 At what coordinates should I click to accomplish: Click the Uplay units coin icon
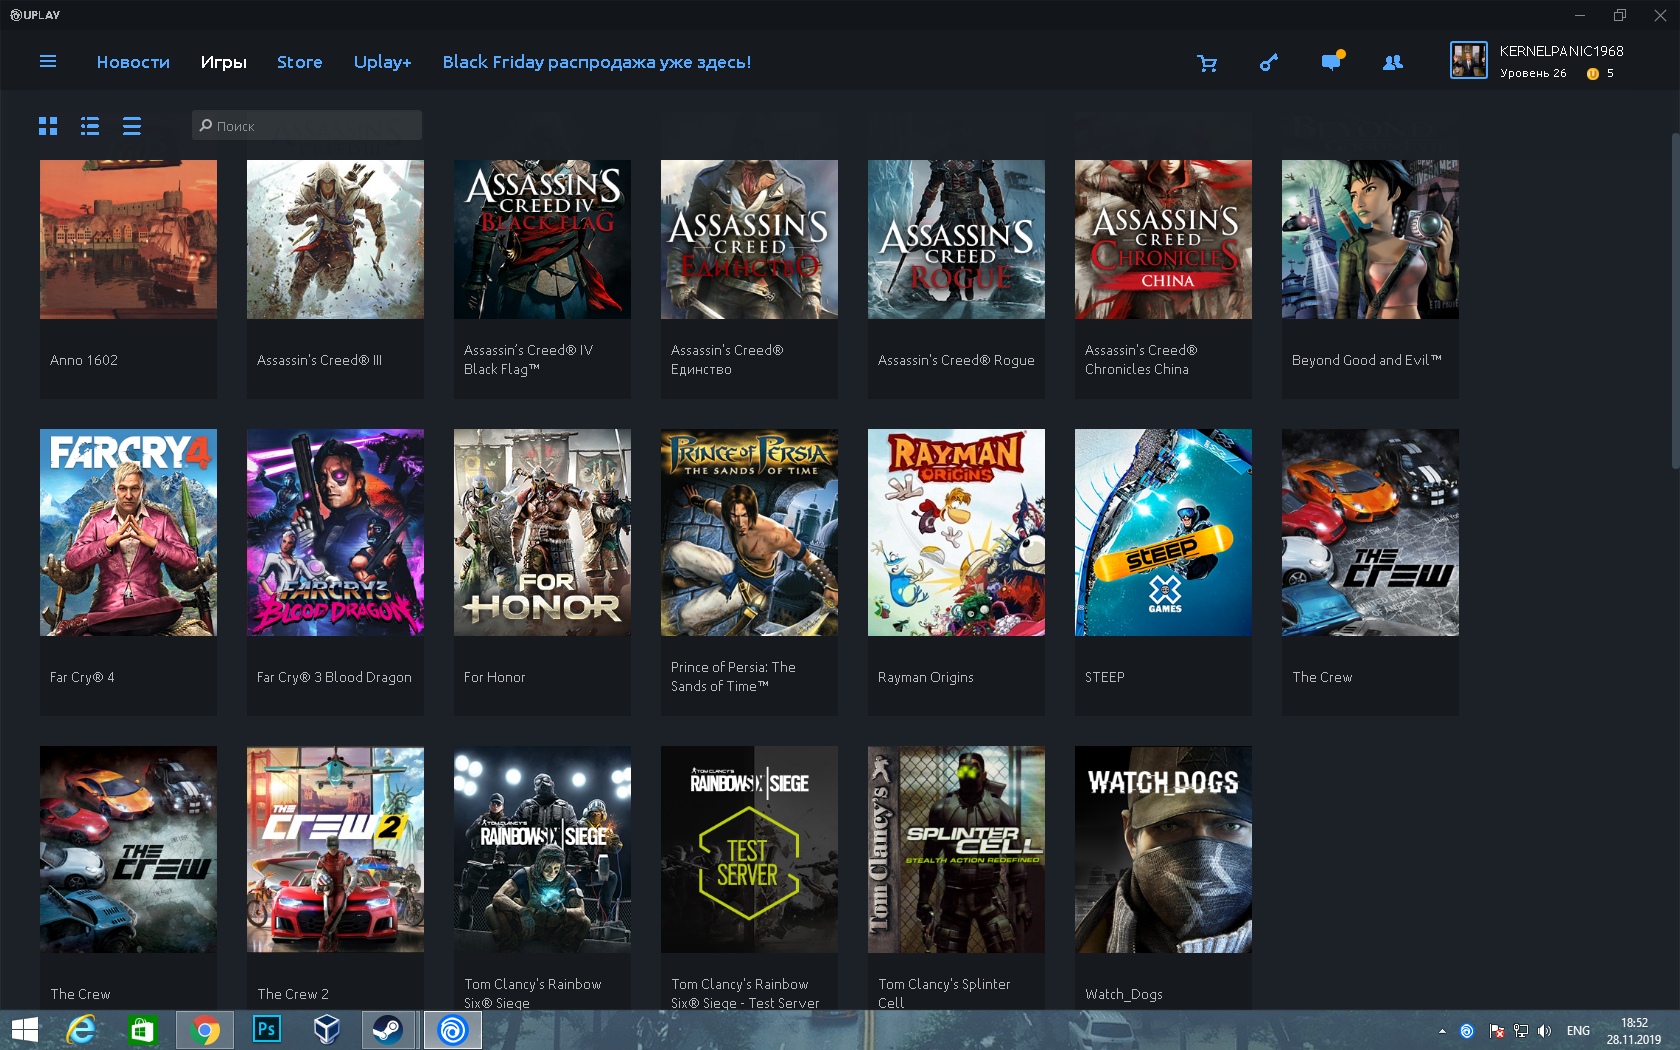coord(1592,74)
